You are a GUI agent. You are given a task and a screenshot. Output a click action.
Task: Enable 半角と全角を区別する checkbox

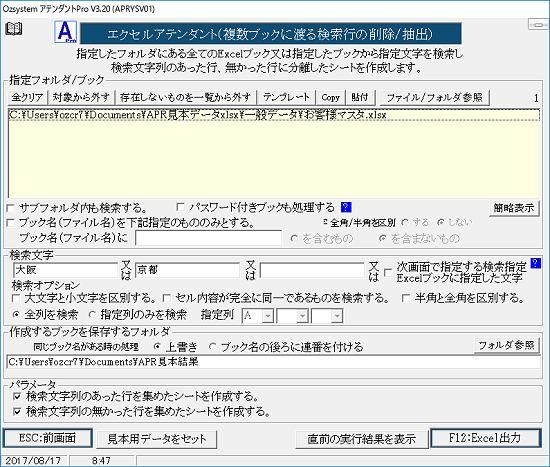click(x=406, y=299)
